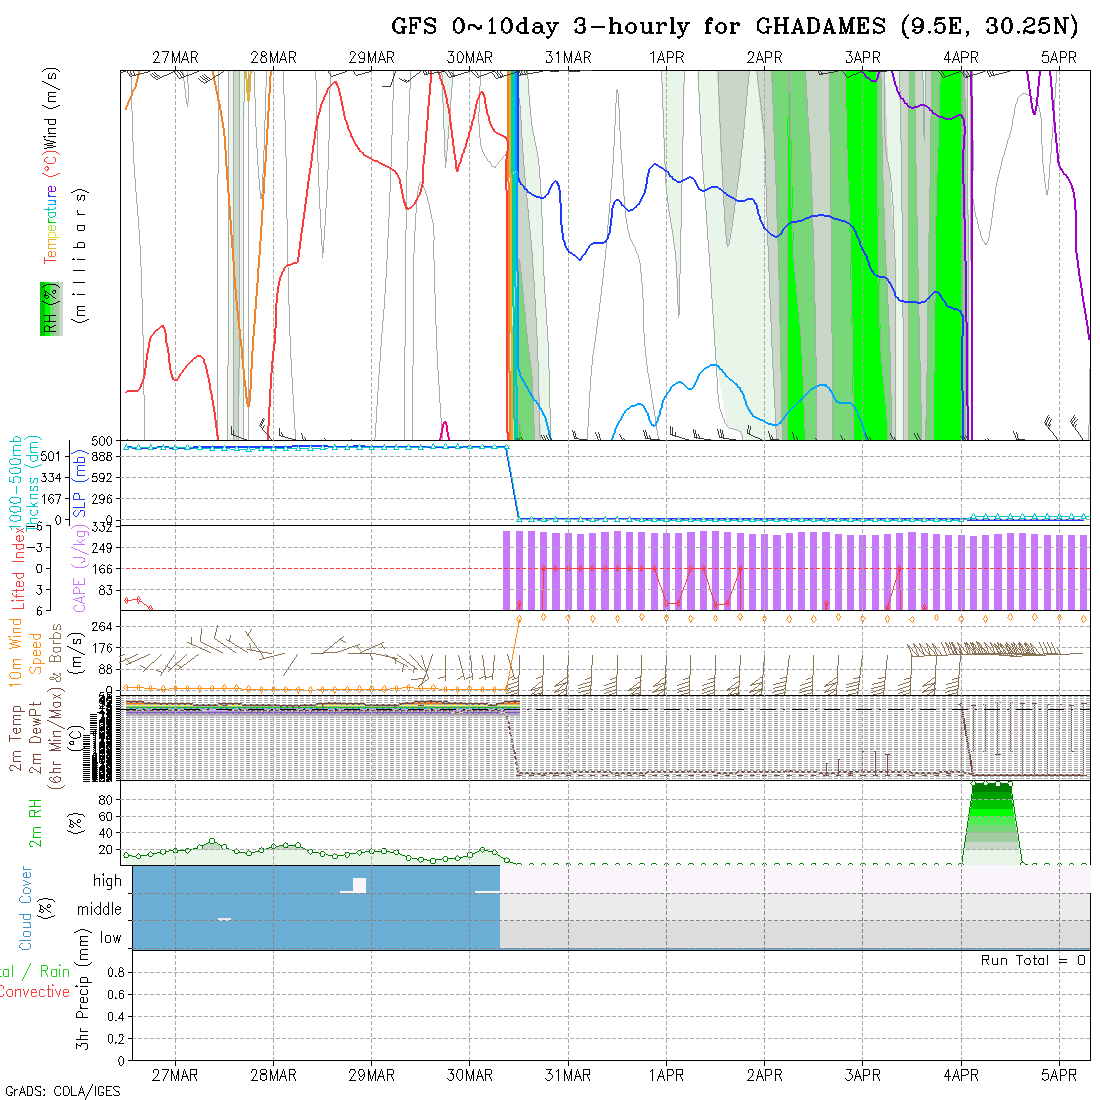Click 5APR on the bottom date axis
The height and width of the screenshot is (1100, 1100).
1059,1075
